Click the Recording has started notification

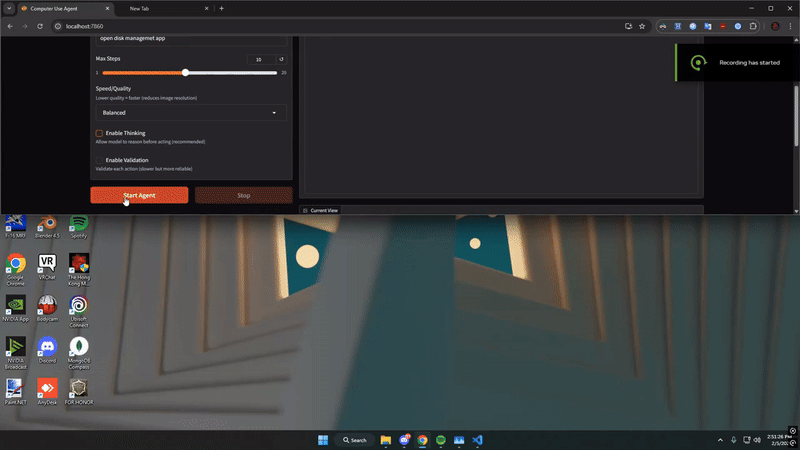(x=738, y=62)
